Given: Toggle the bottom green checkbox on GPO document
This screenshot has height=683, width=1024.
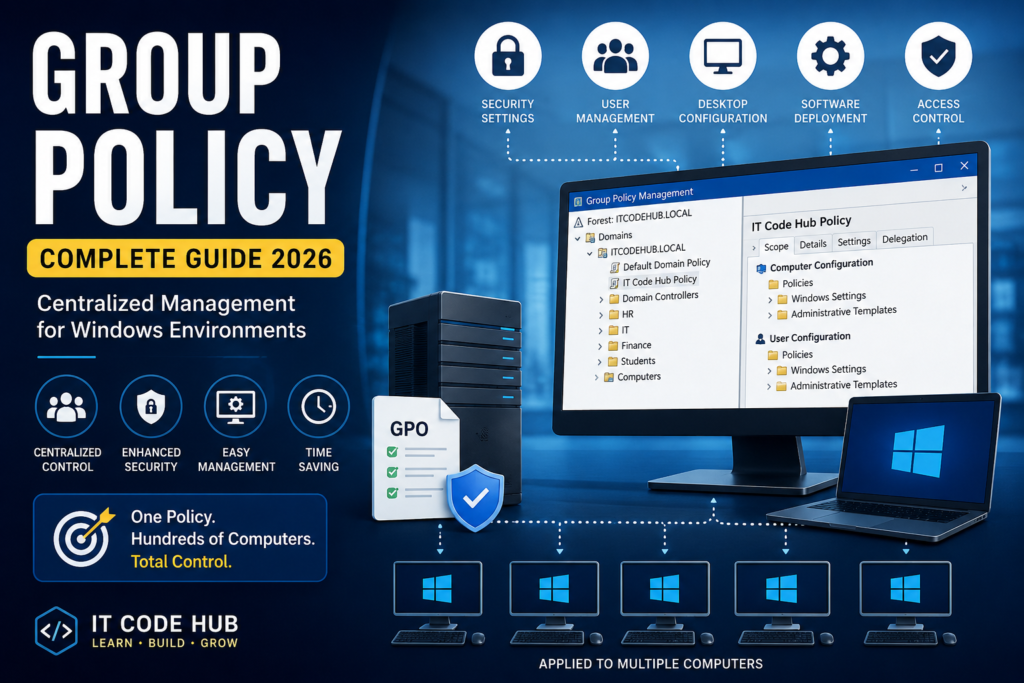Looking at the screenshot, I should point(392,493).
